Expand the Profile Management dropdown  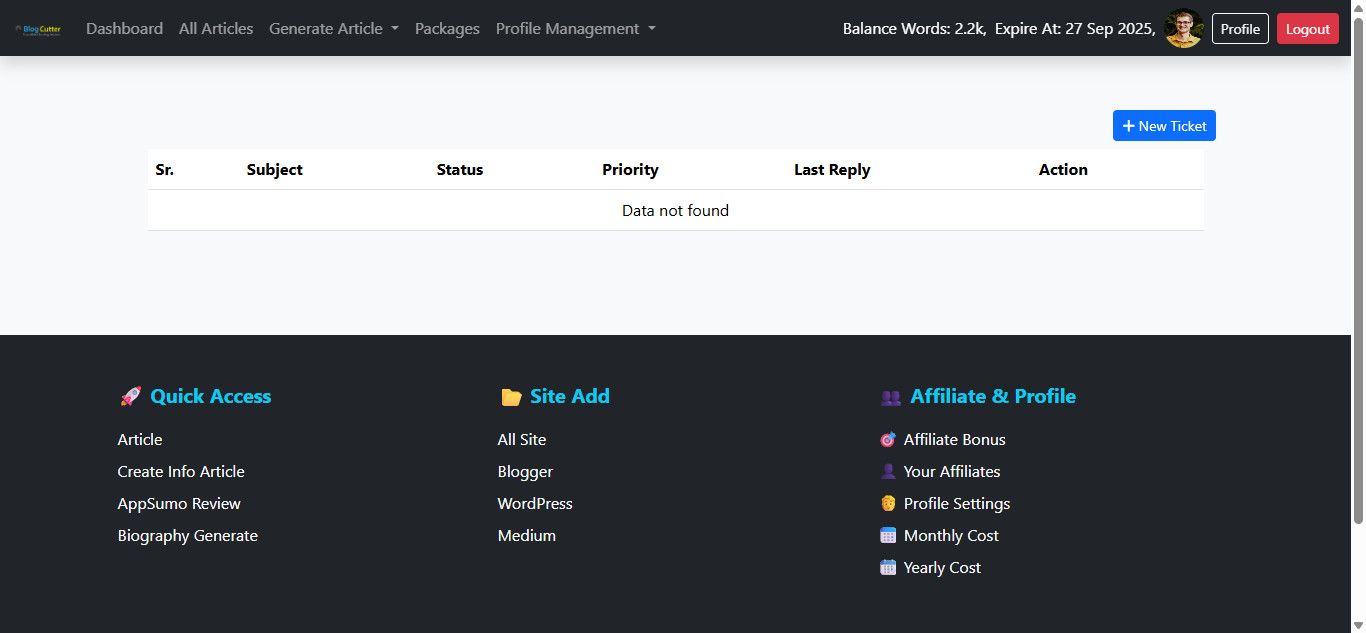pyautogui.click(x=575, y=29)
